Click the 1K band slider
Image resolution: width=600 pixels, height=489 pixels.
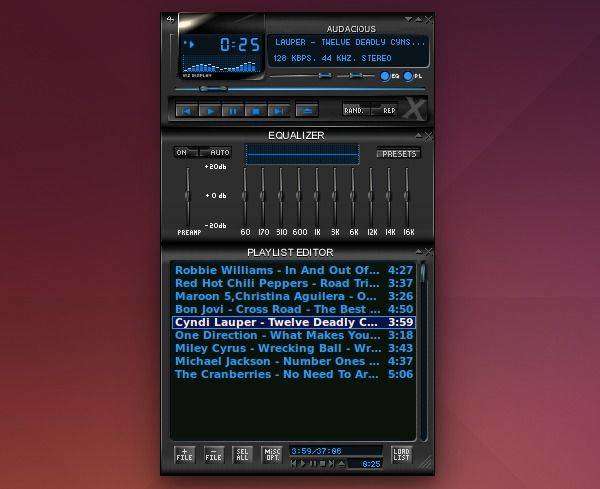[317, 197]
